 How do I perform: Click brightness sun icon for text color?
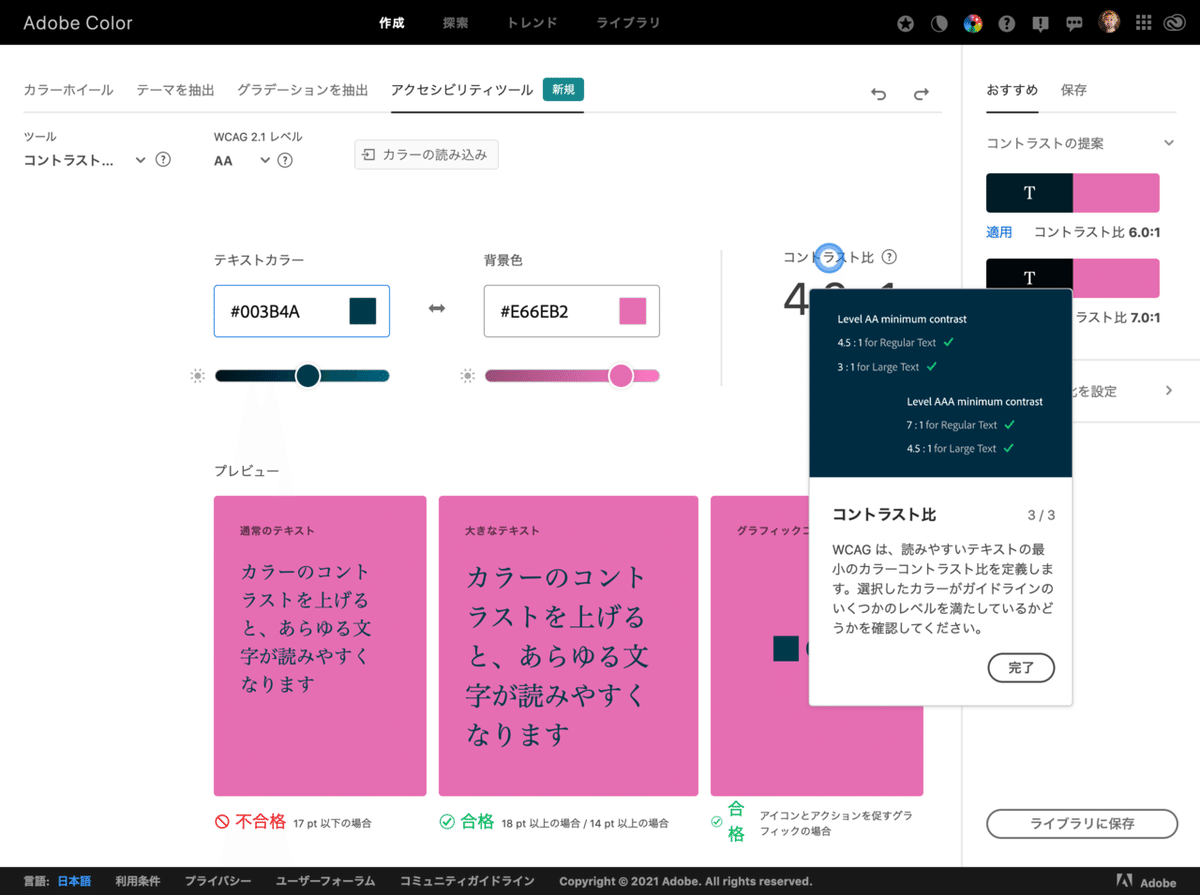[x=197, y=376]
